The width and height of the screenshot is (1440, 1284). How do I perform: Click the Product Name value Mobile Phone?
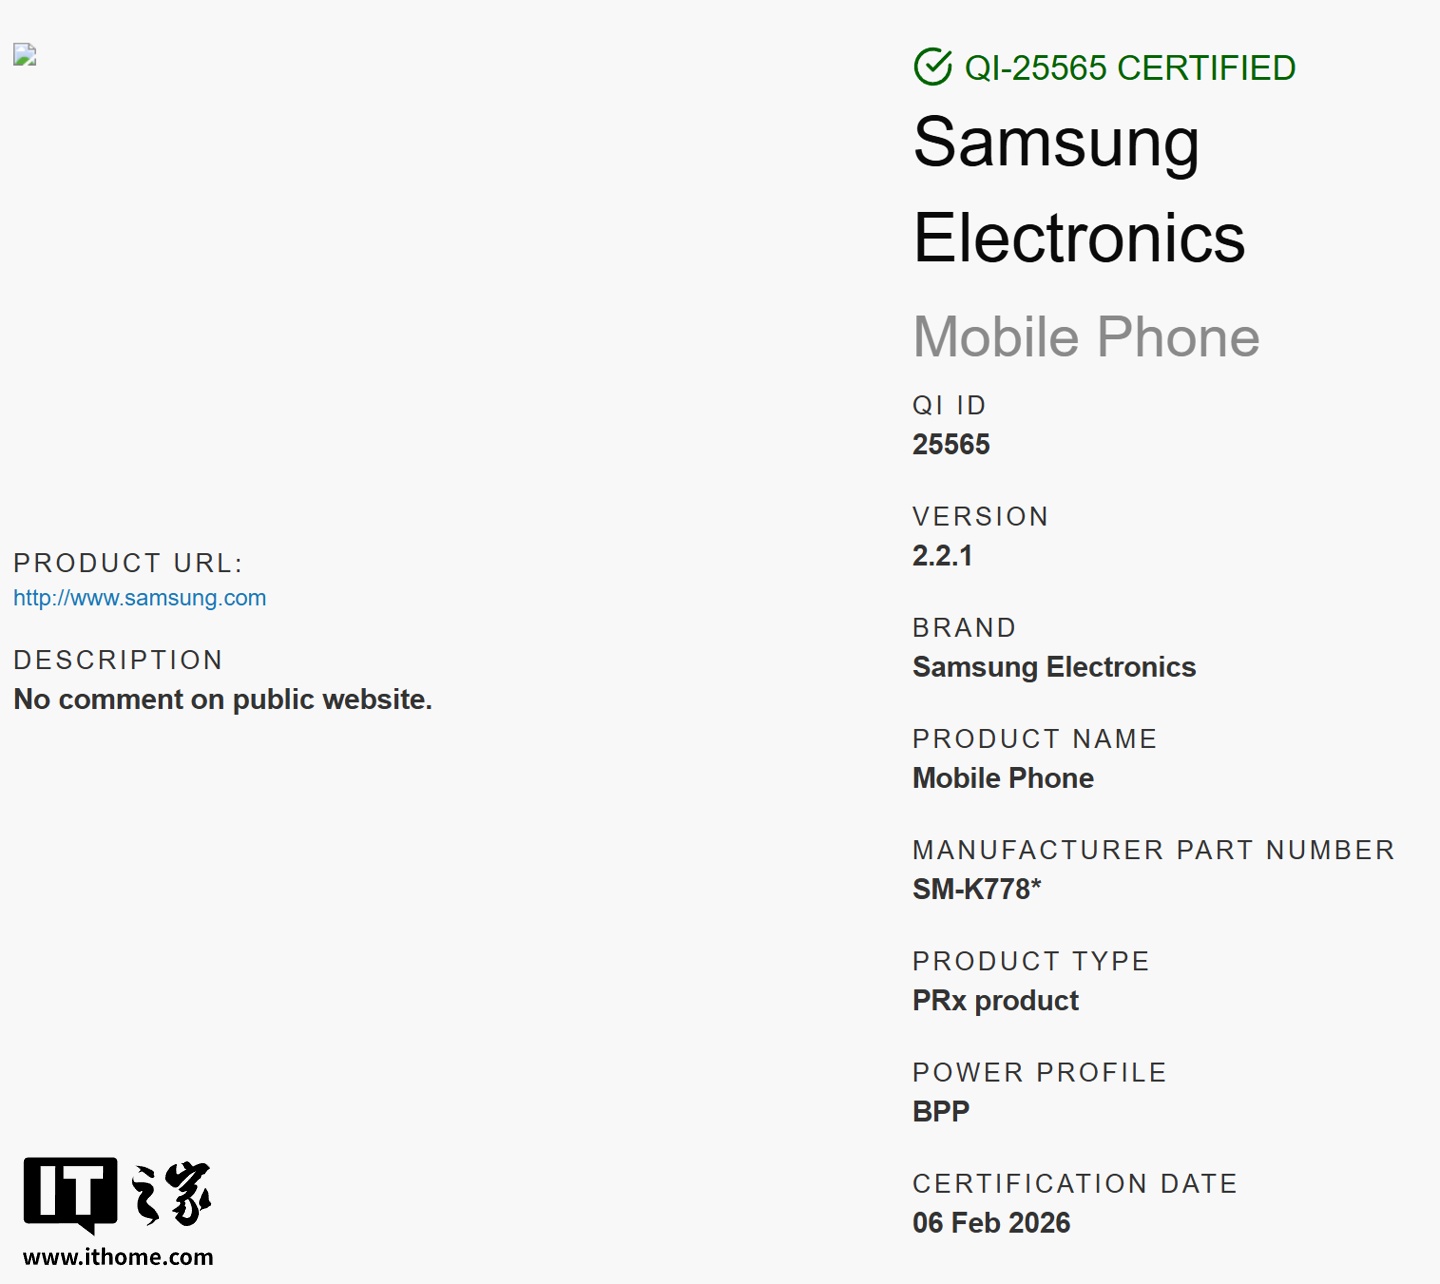tap(1003, 778)
